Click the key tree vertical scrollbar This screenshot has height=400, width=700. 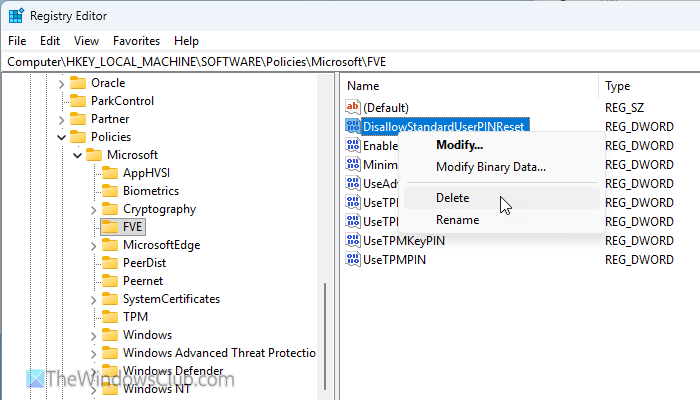tap(325, 336)
